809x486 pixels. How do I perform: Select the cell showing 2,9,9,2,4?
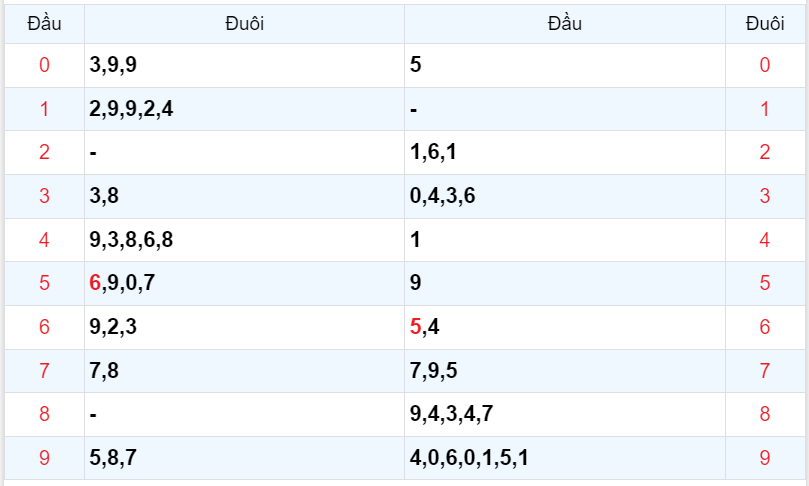[131, 109]
